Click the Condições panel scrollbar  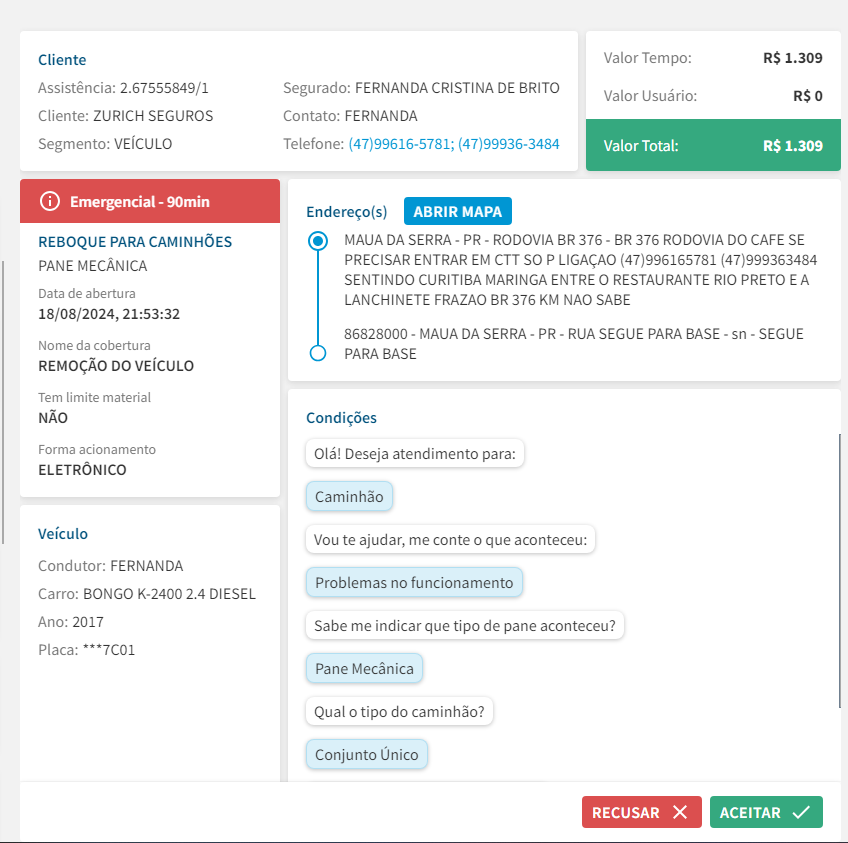click(x=839, y=570)
